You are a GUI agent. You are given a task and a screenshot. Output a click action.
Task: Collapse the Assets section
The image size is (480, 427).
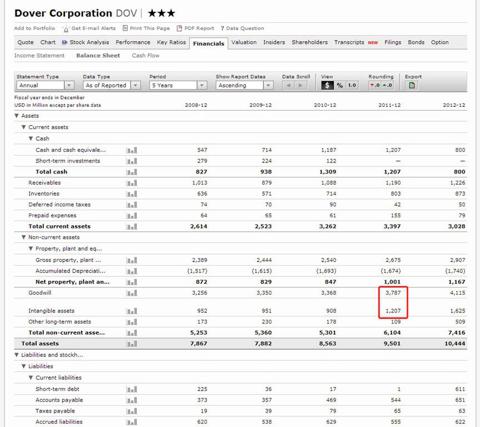point(17,116)
